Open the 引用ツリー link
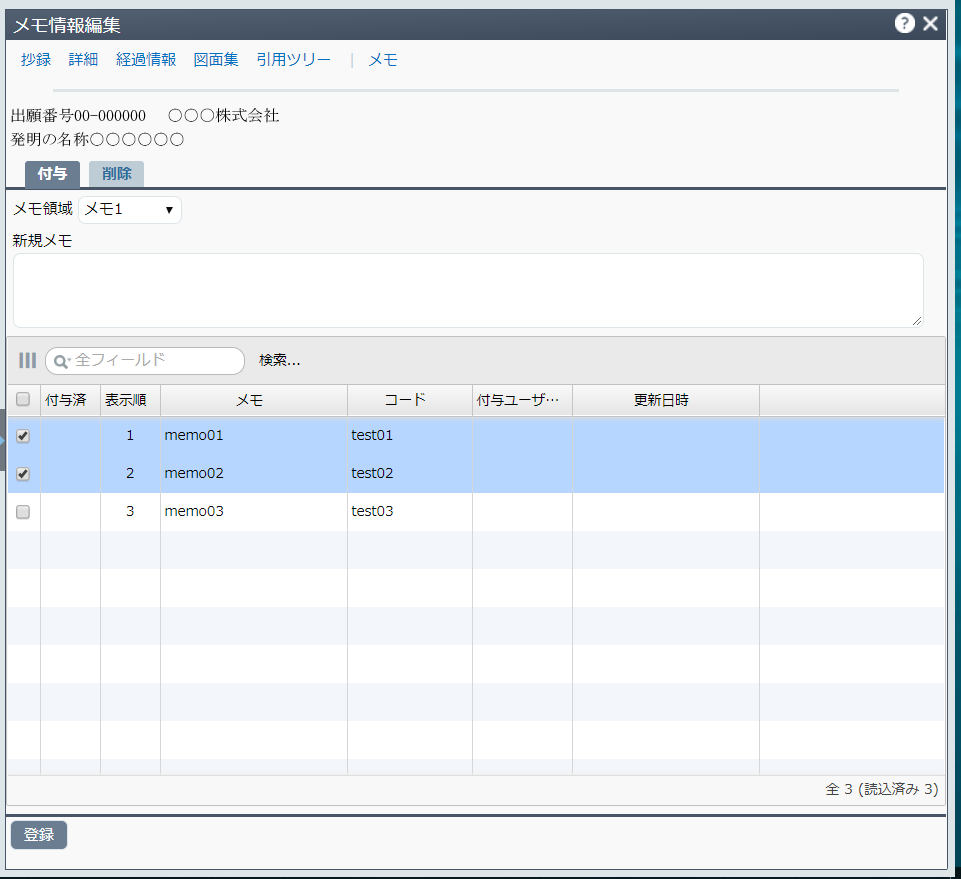961x879 pixels. pos(293,60)
